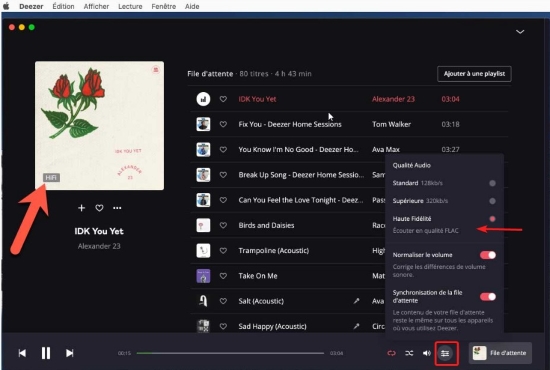Click Tom Walker artist name
The width and height of the screenshot is (550, 370).
[x=391, y=125]
